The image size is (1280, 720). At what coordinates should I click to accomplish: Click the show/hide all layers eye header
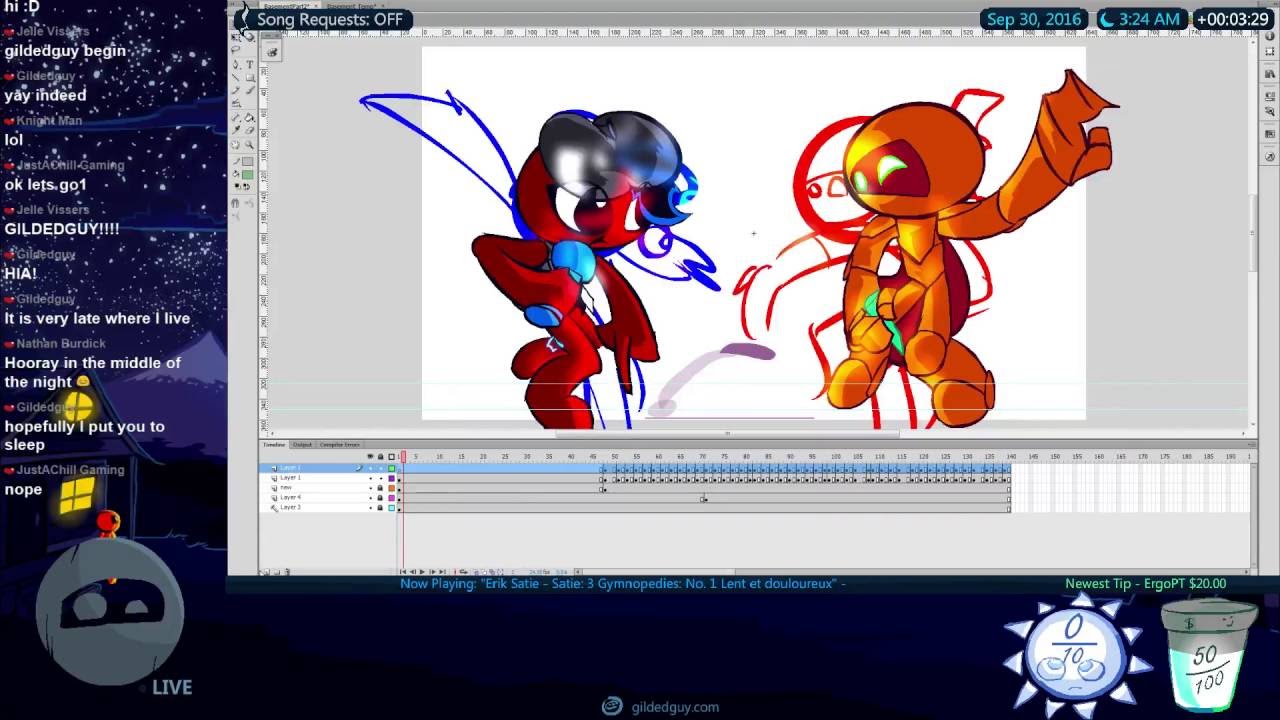point(370,456)
